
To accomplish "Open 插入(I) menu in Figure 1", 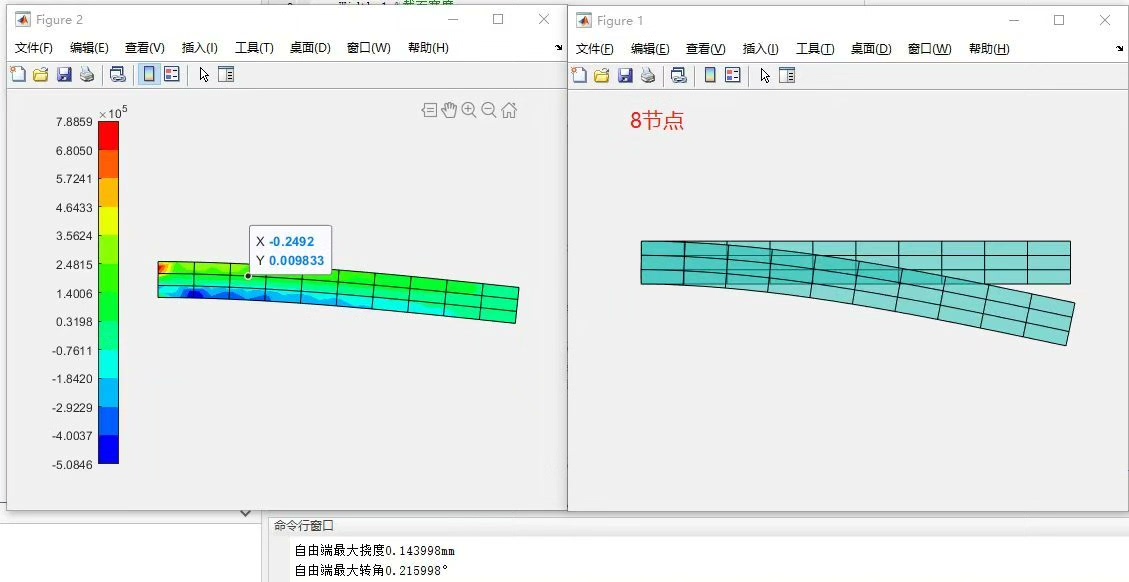I will 760,48.
